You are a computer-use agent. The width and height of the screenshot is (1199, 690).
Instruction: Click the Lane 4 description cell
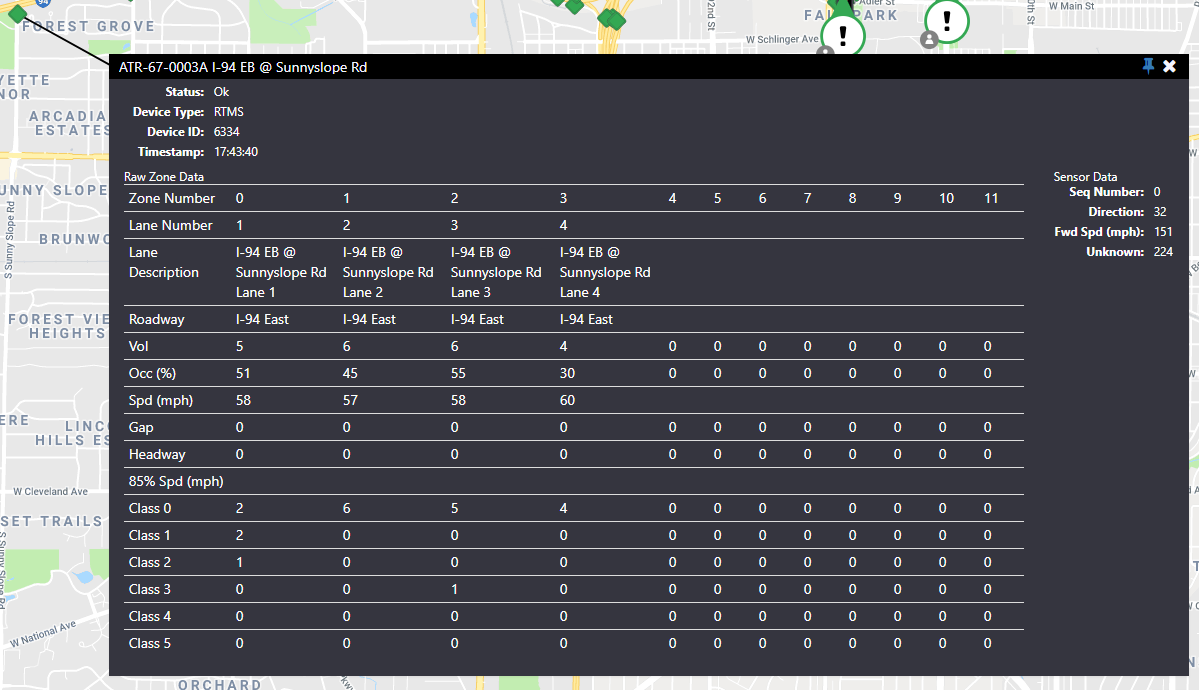coord(605,272)
